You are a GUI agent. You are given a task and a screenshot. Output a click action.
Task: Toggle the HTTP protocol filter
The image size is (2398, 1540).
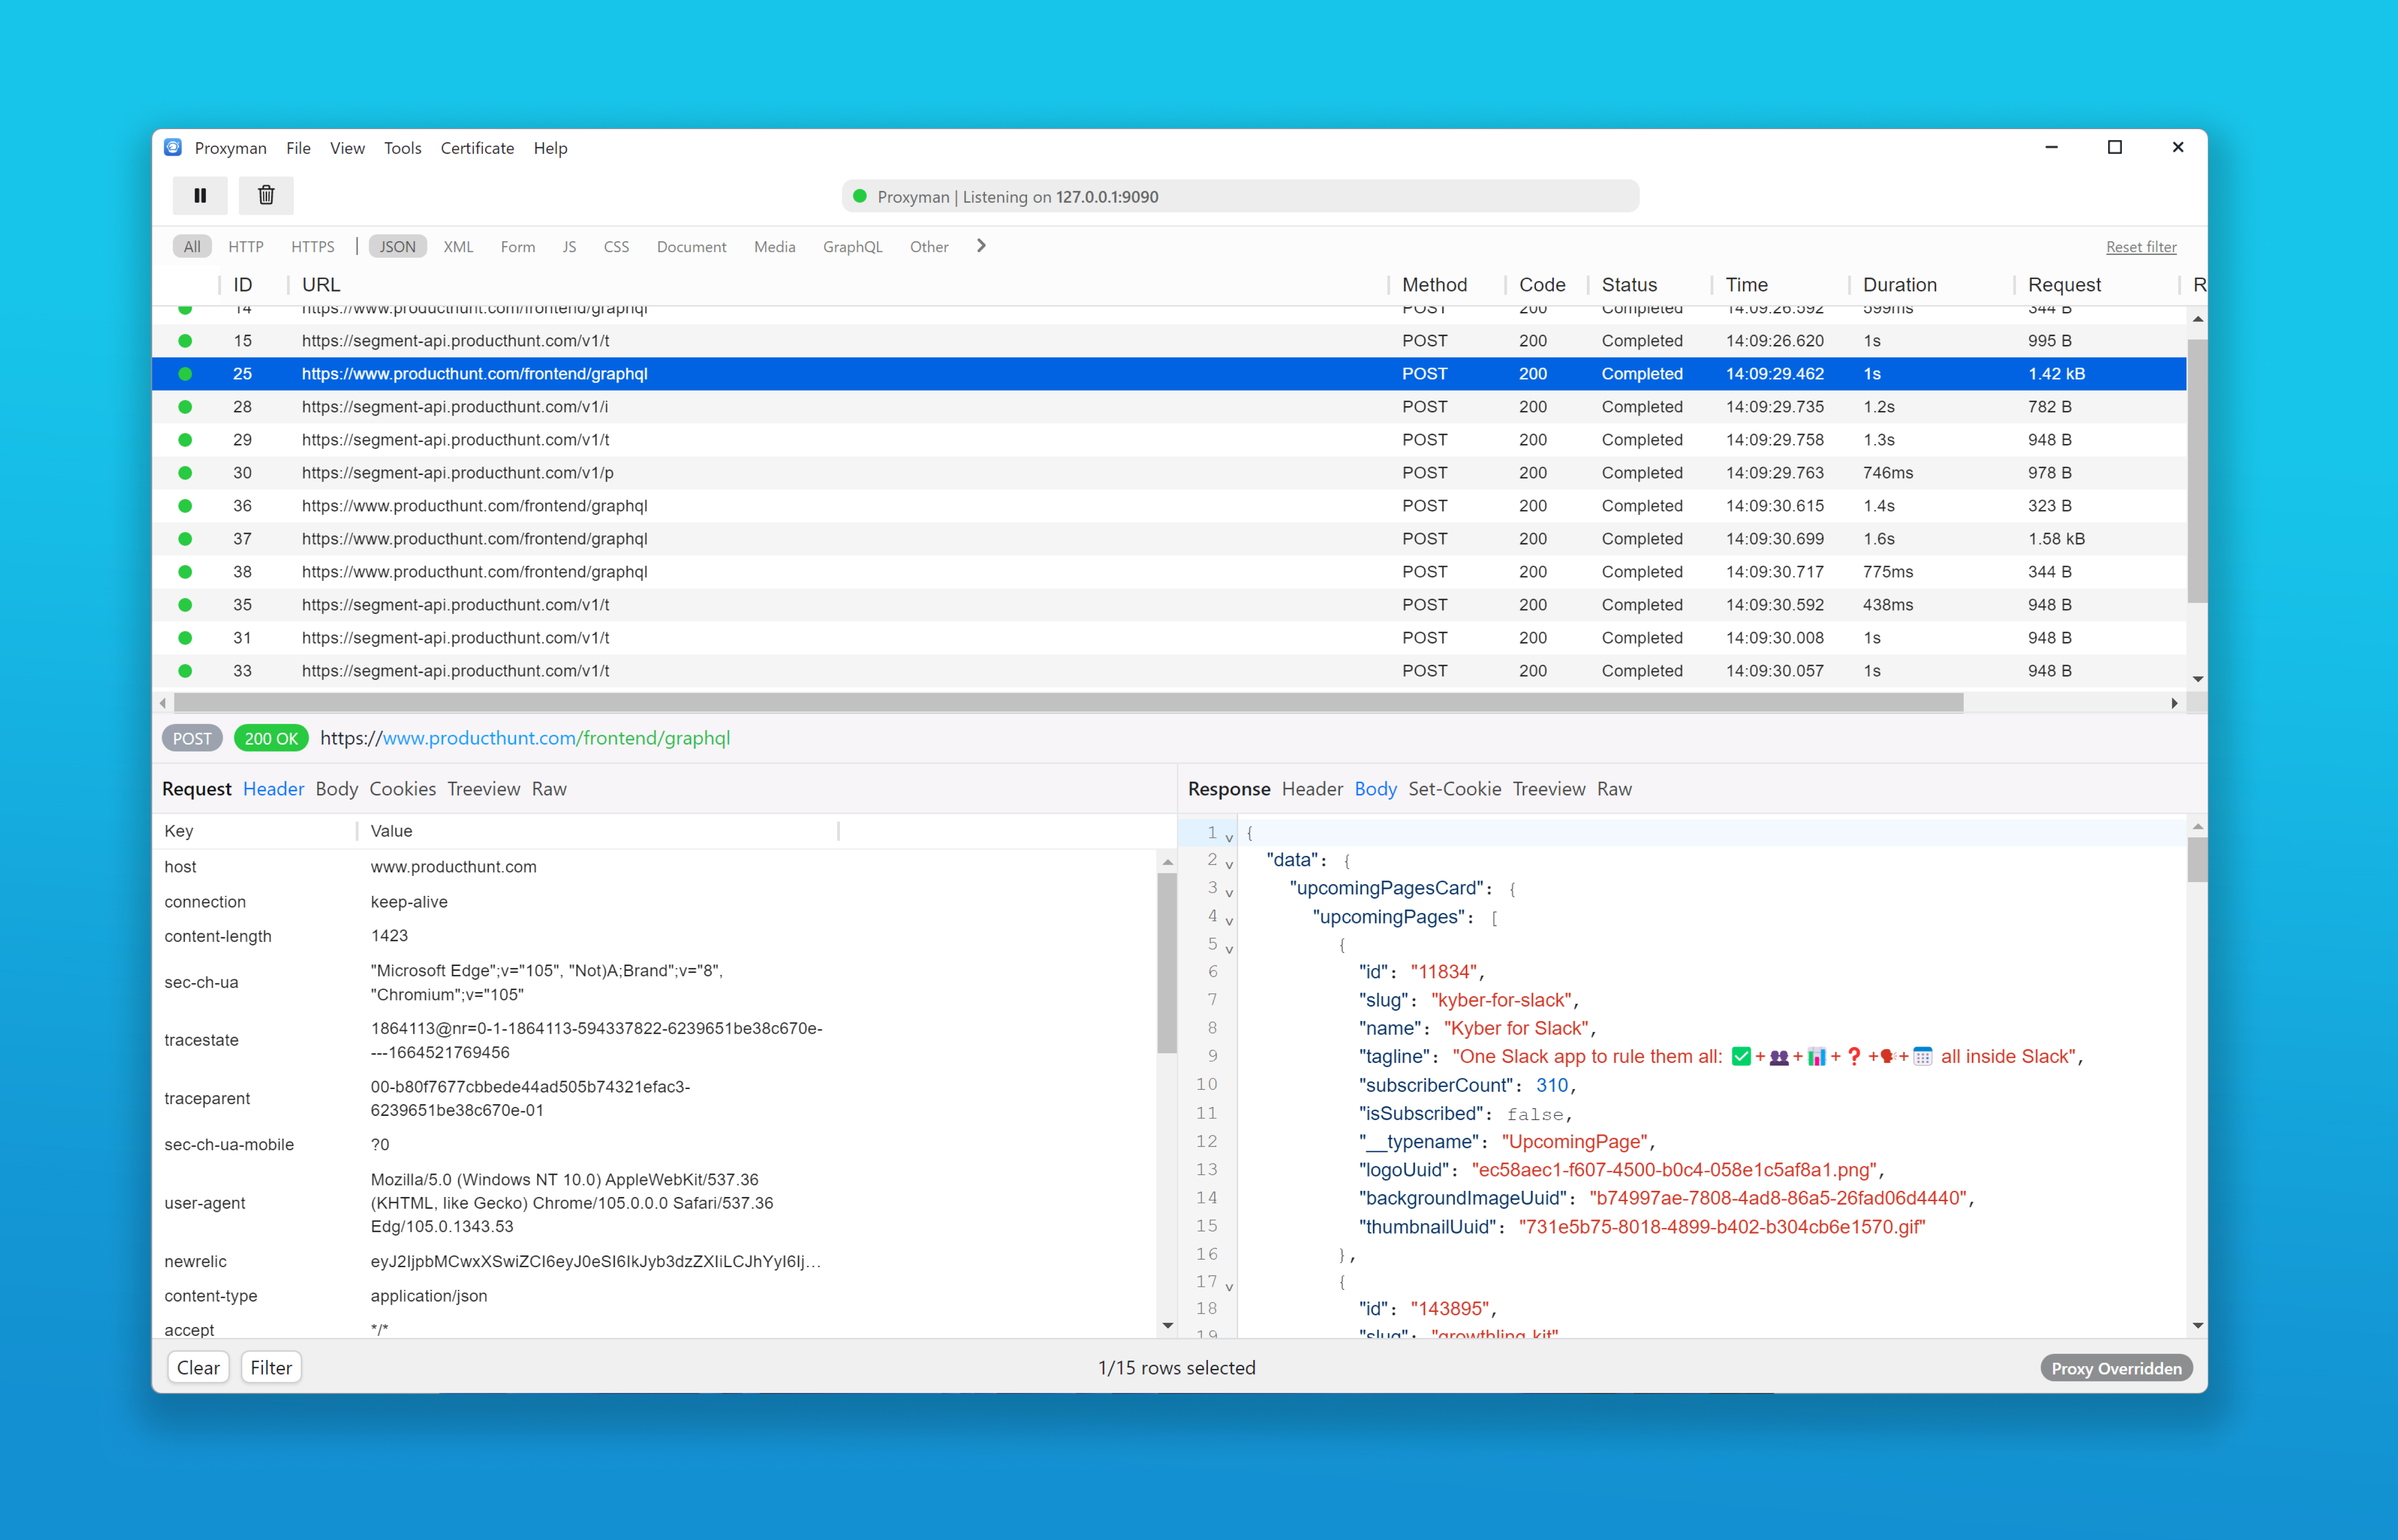point(246,247)
